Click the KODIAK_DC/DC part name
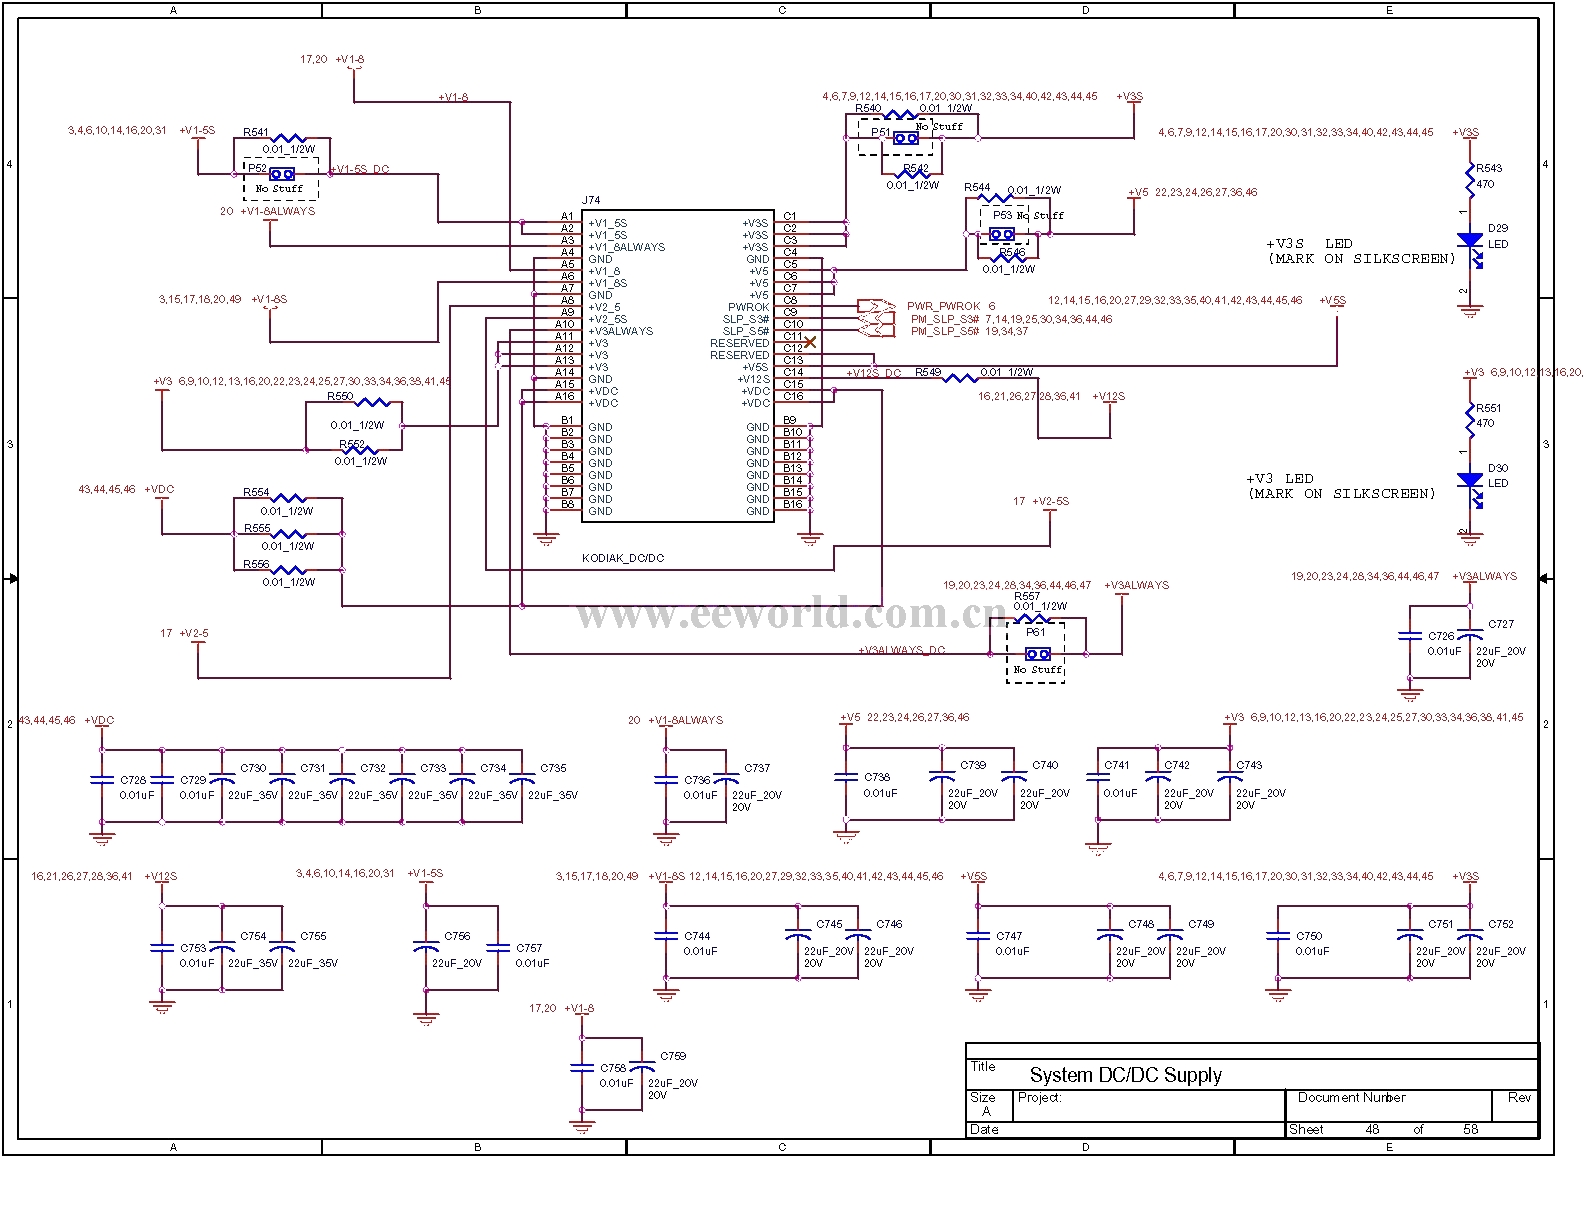The image size is (1584, 1223). (x=623, y=558)
